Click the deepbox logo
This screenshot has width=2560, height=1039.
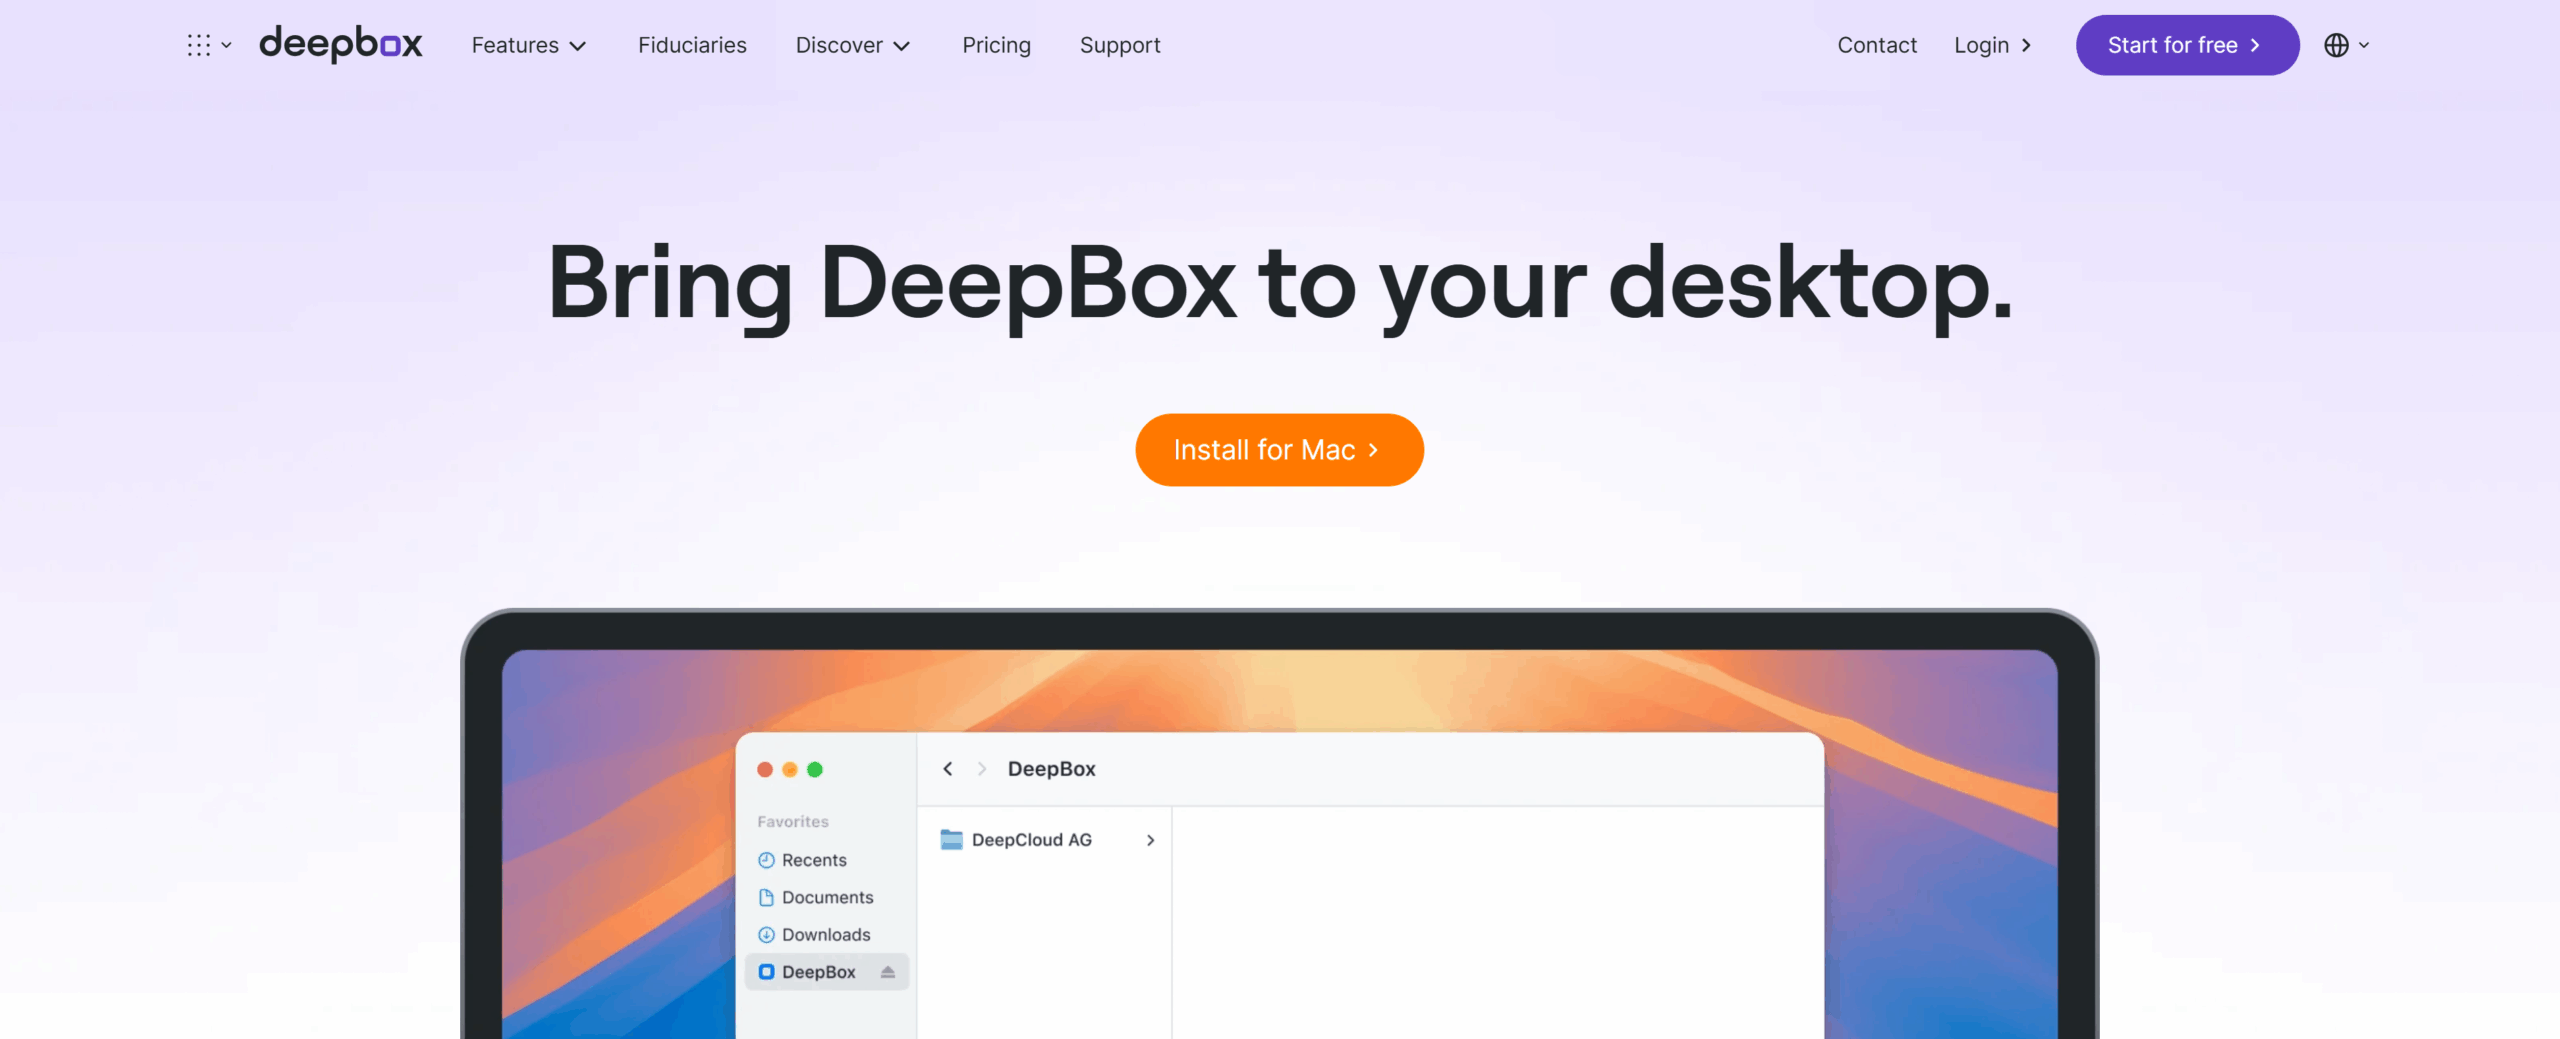point(341,44)
